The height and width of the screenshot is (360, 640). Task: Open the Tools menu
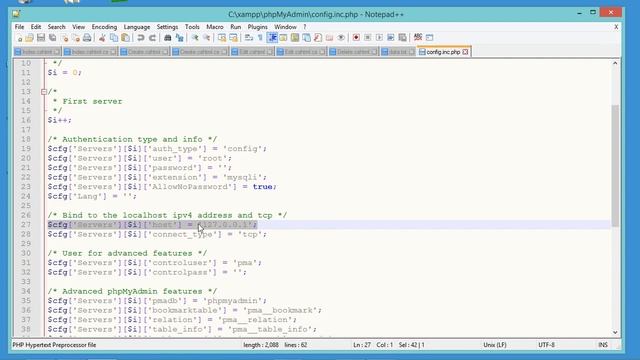click(x=192, y=27)
